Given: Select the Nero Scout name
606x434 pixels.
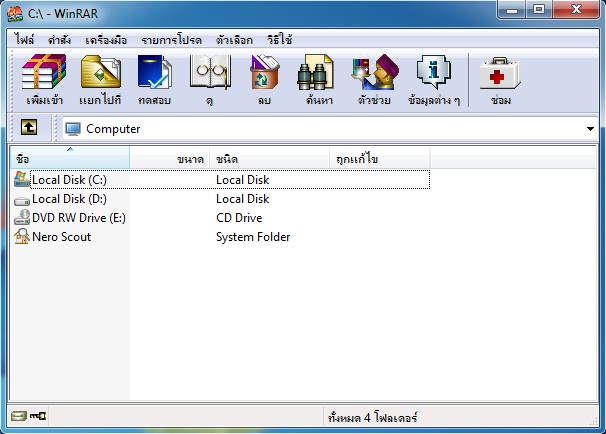Looking at the screenshot, I should (x=61, y=237).
